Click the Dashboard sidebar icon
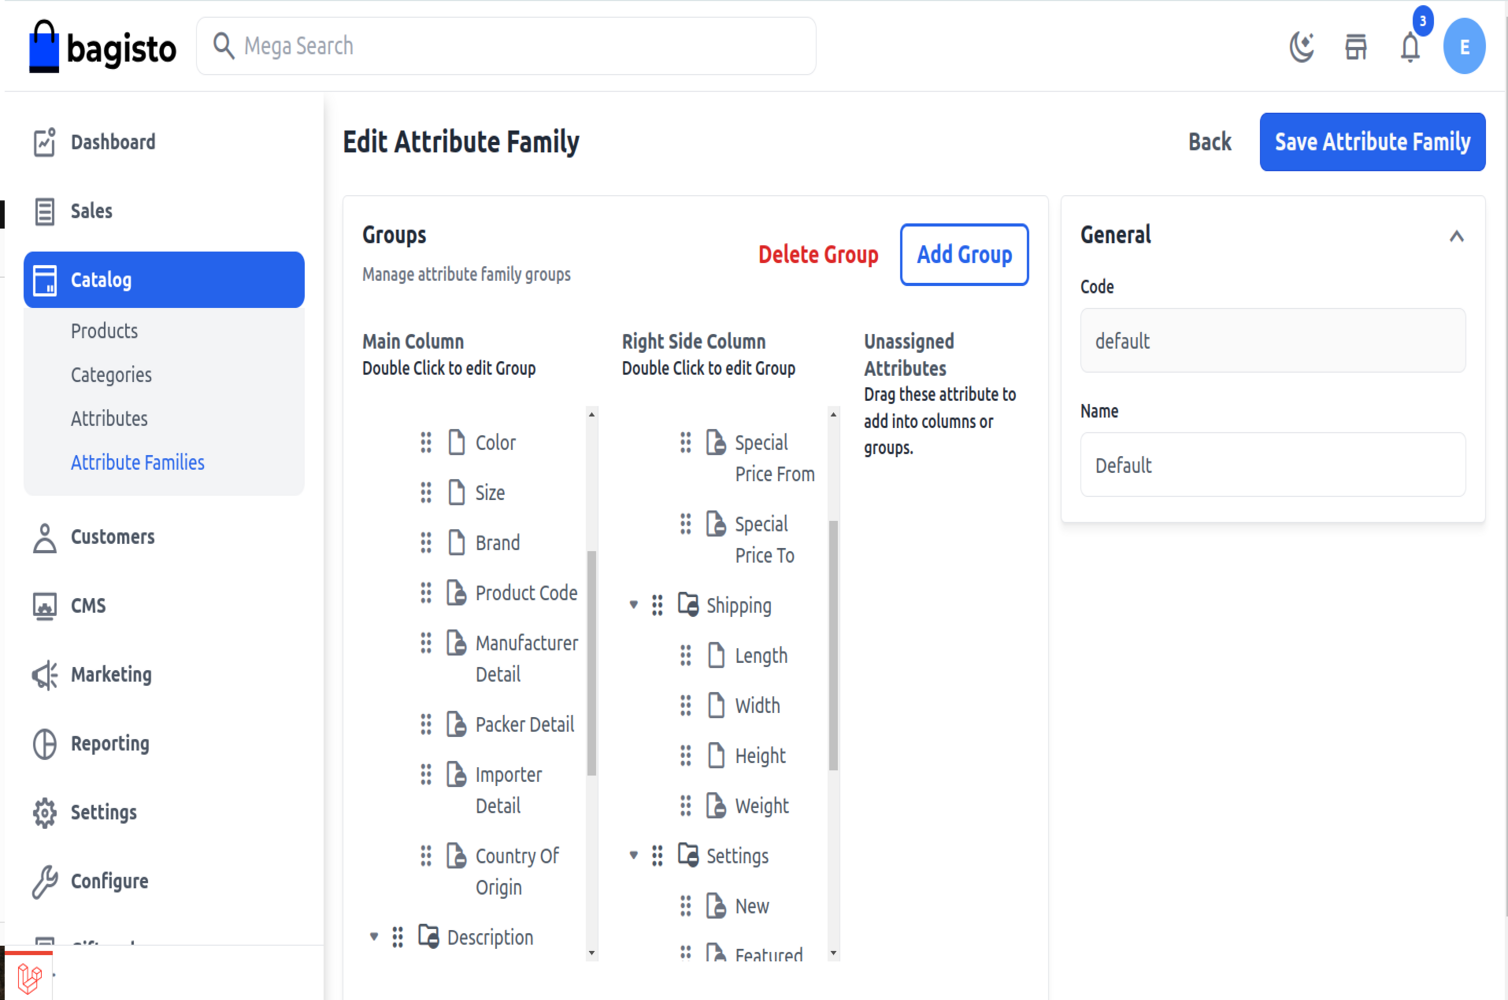Viewport: 1508px width, 1000px height. click(x=45, y=142)
